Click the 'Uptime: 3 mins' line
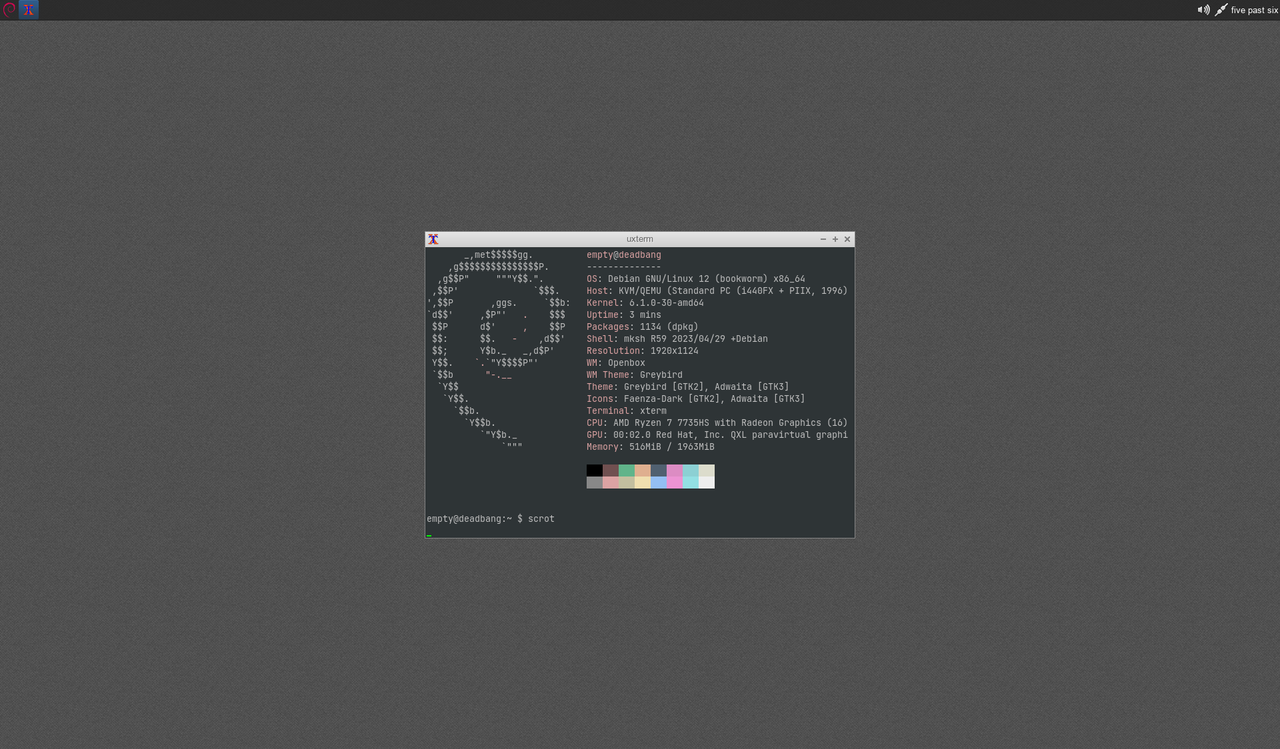The image size is (1280, 749). click(624, 315)
